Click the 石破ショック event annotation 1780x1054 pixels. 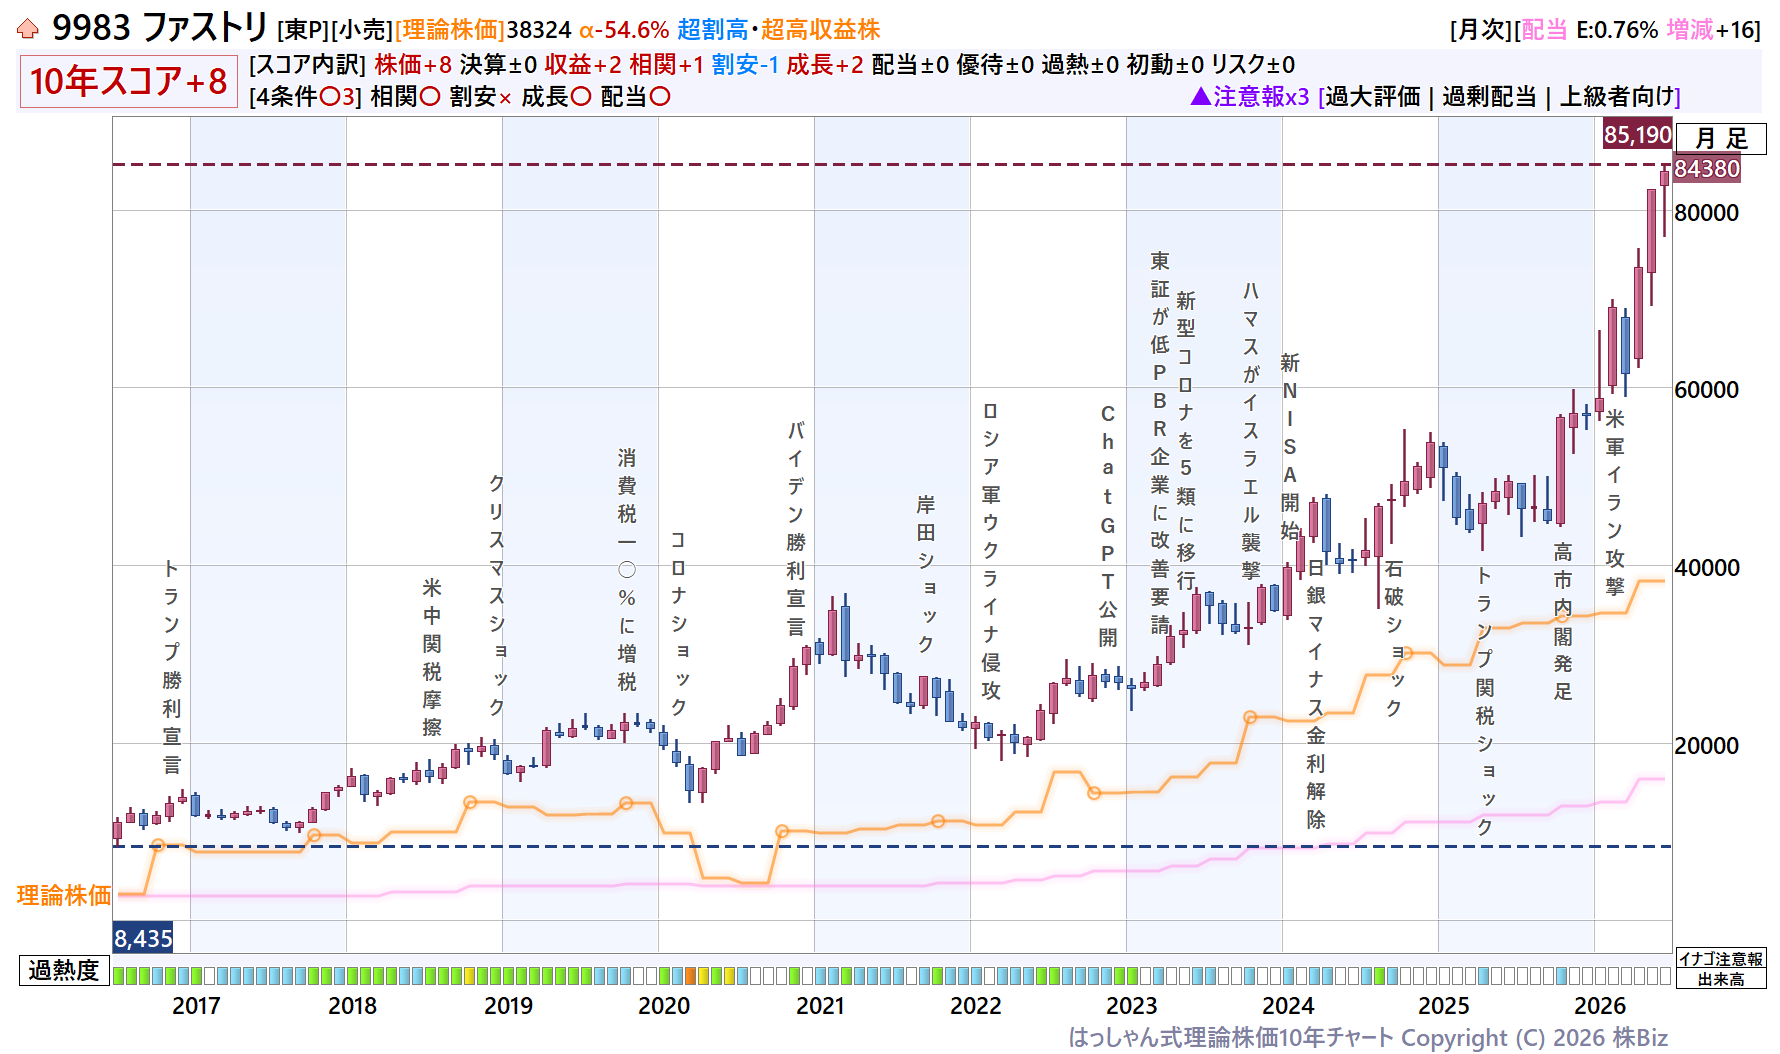click(x=1394, y=638)
